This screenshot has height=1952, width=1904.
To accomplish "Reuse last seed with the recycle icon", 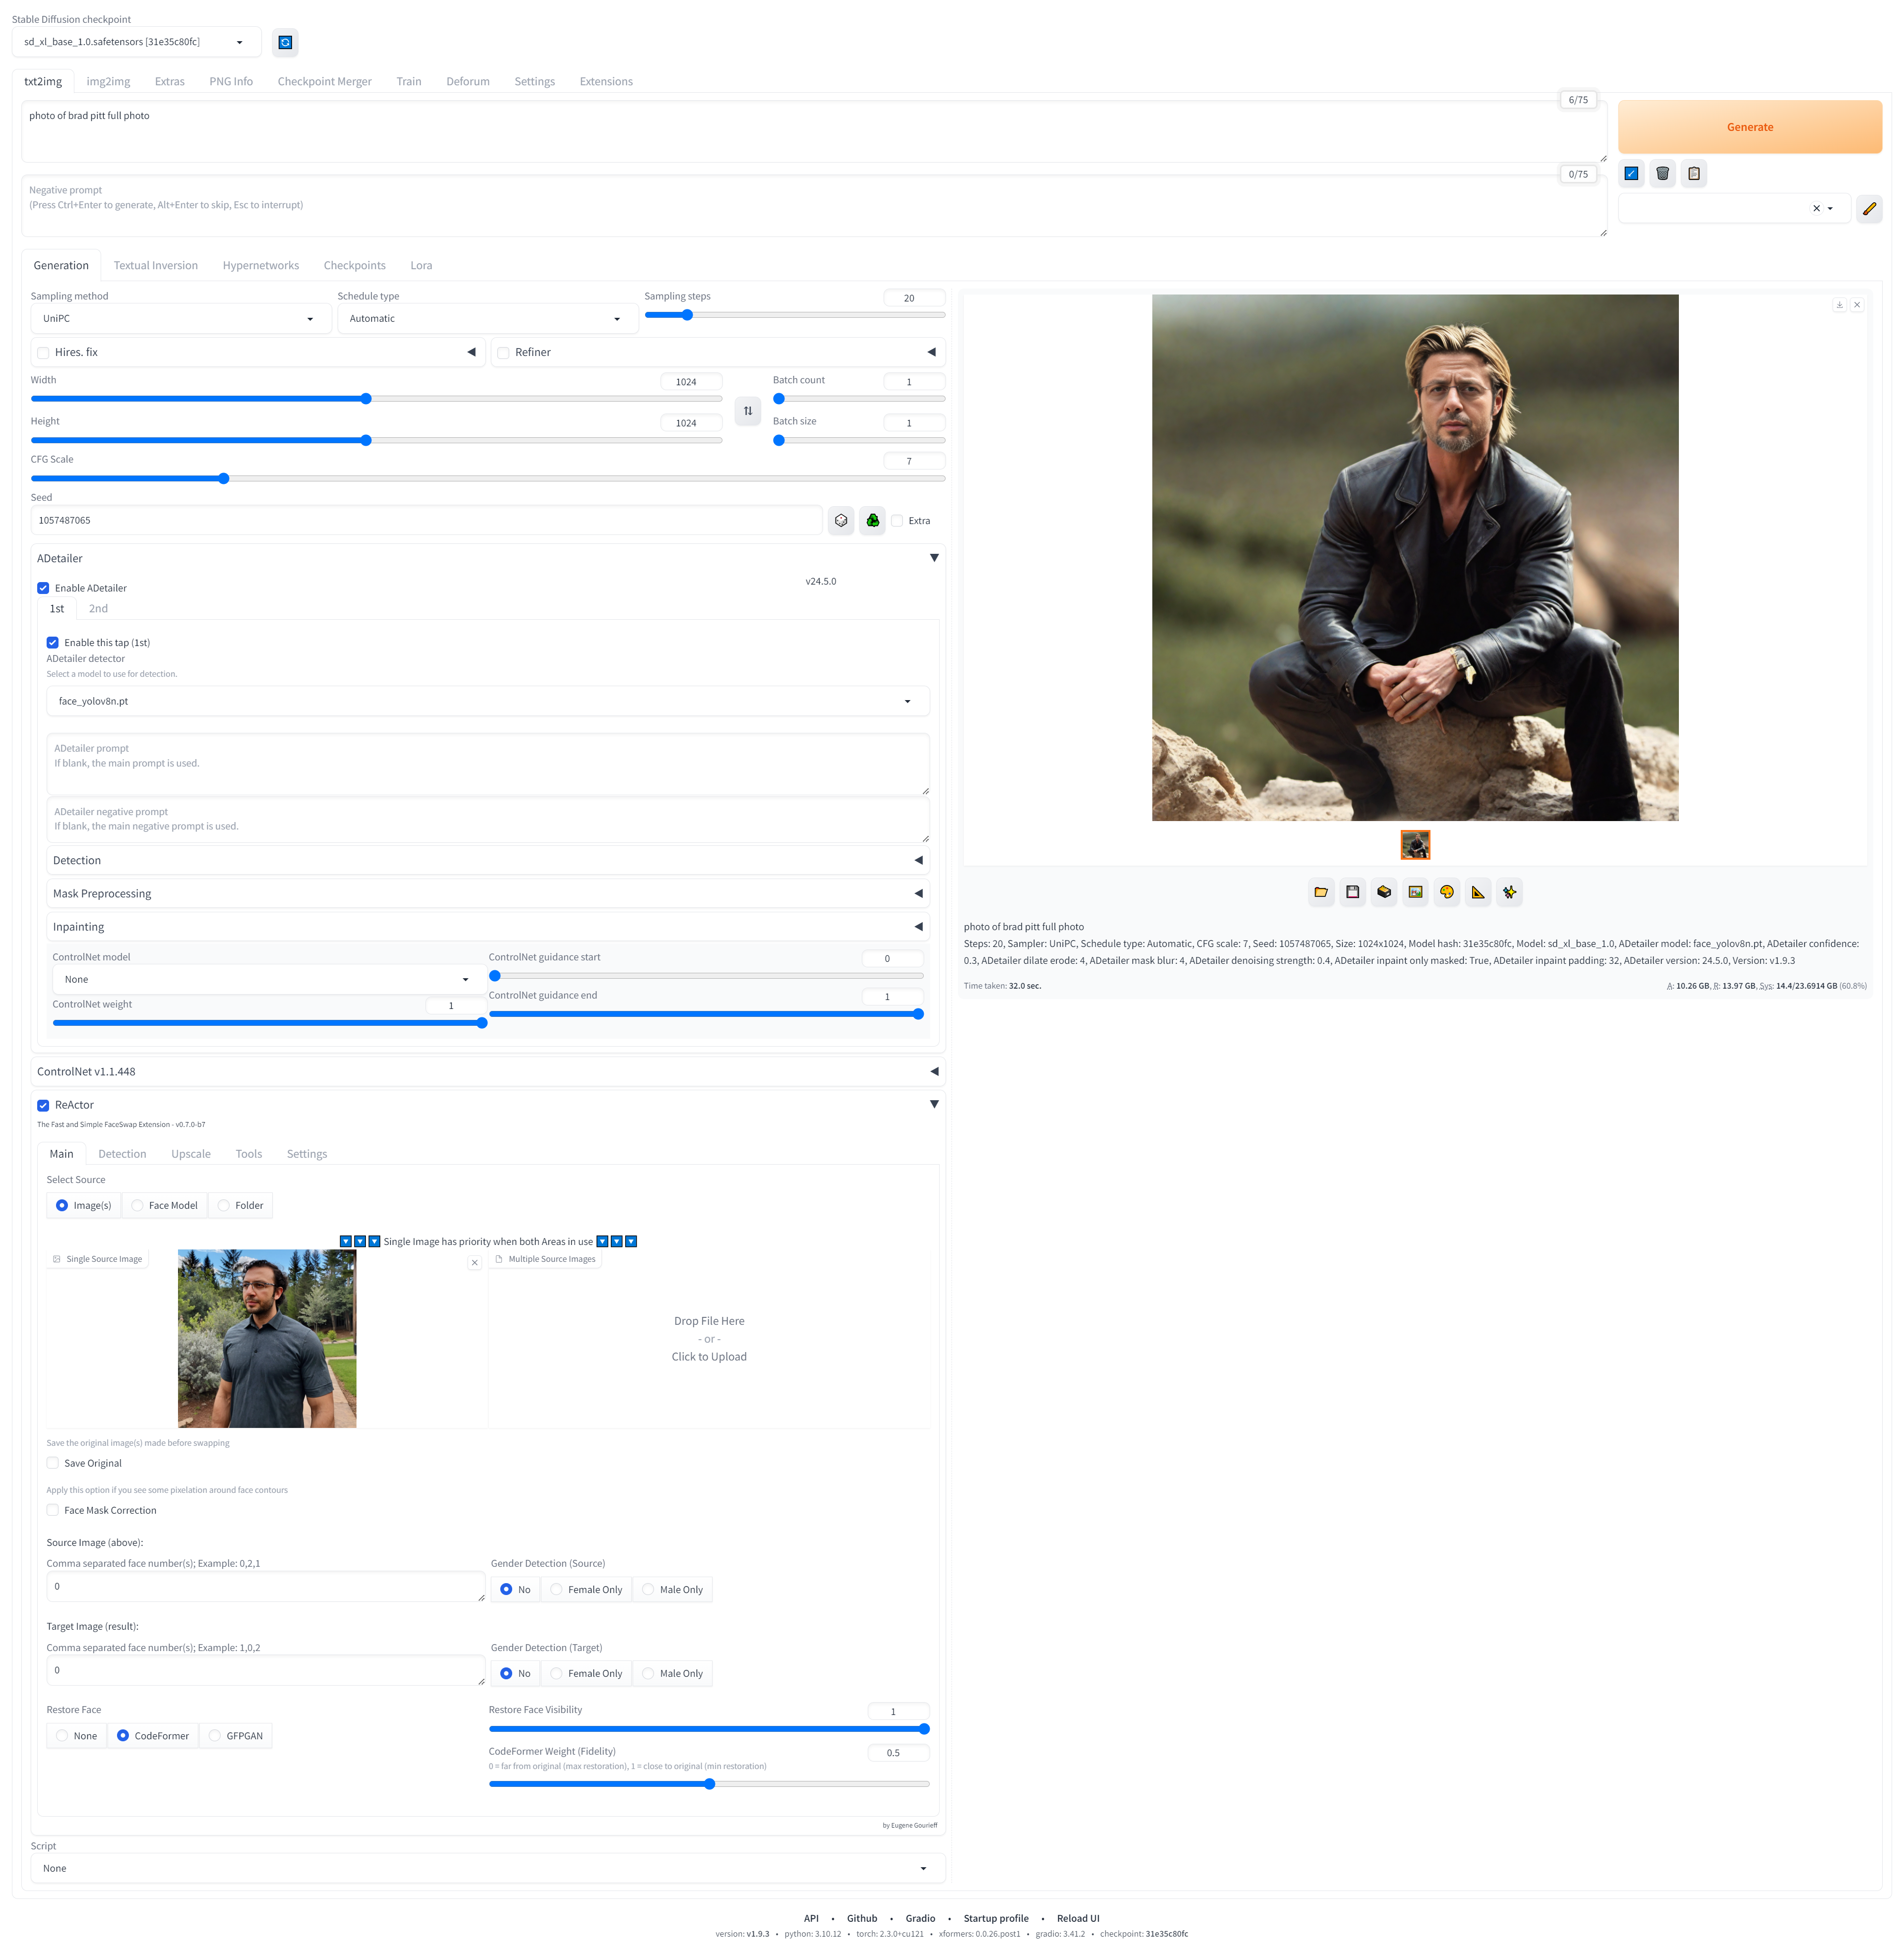I will (x=872, y=520).
